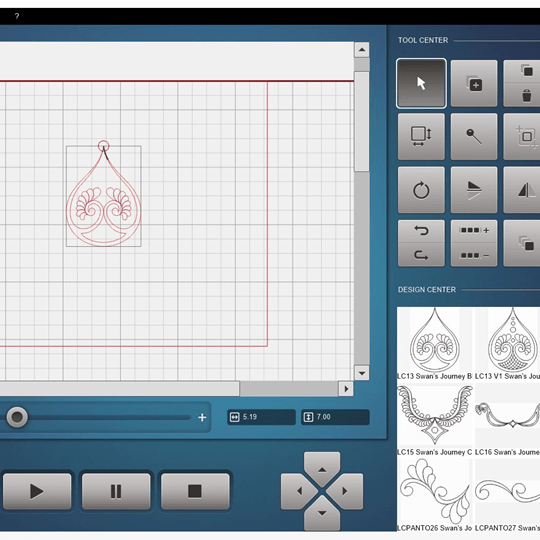The width and height of the screenshot is (540, 540).
Task: Select the LCPANTO26 Swan's design thumbnail
Action: click(435, 495)
